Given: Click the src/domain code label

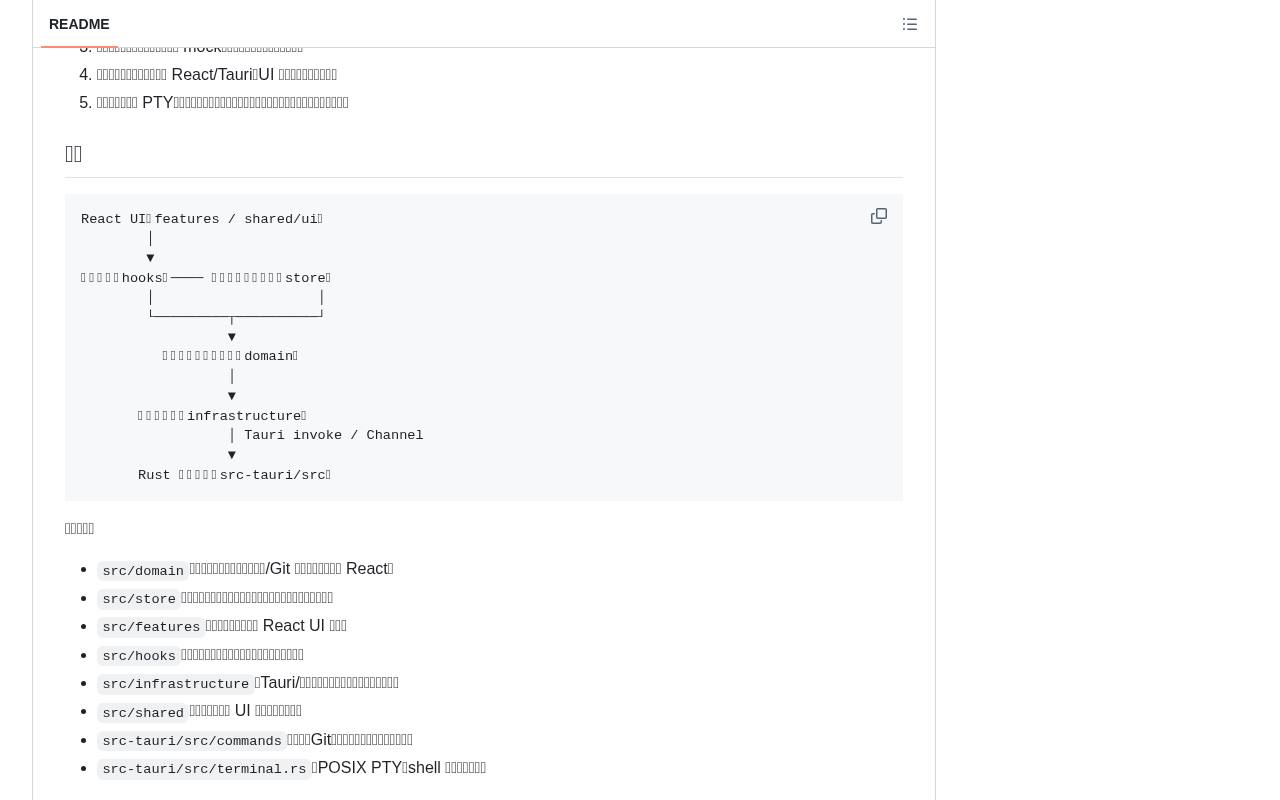Looking at the screenshot, I should [143, 570].
